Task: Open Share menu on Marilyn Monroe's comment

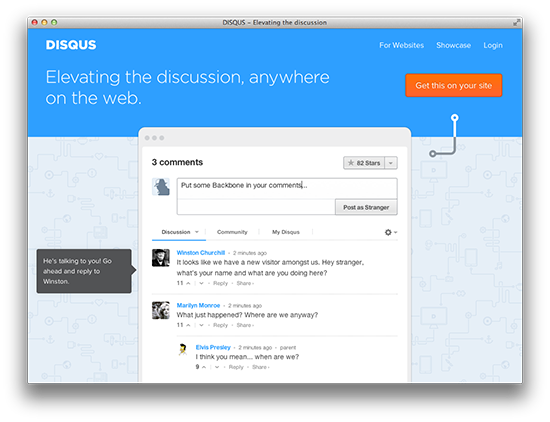Action: pyautogui.click(x=244, y=325)
